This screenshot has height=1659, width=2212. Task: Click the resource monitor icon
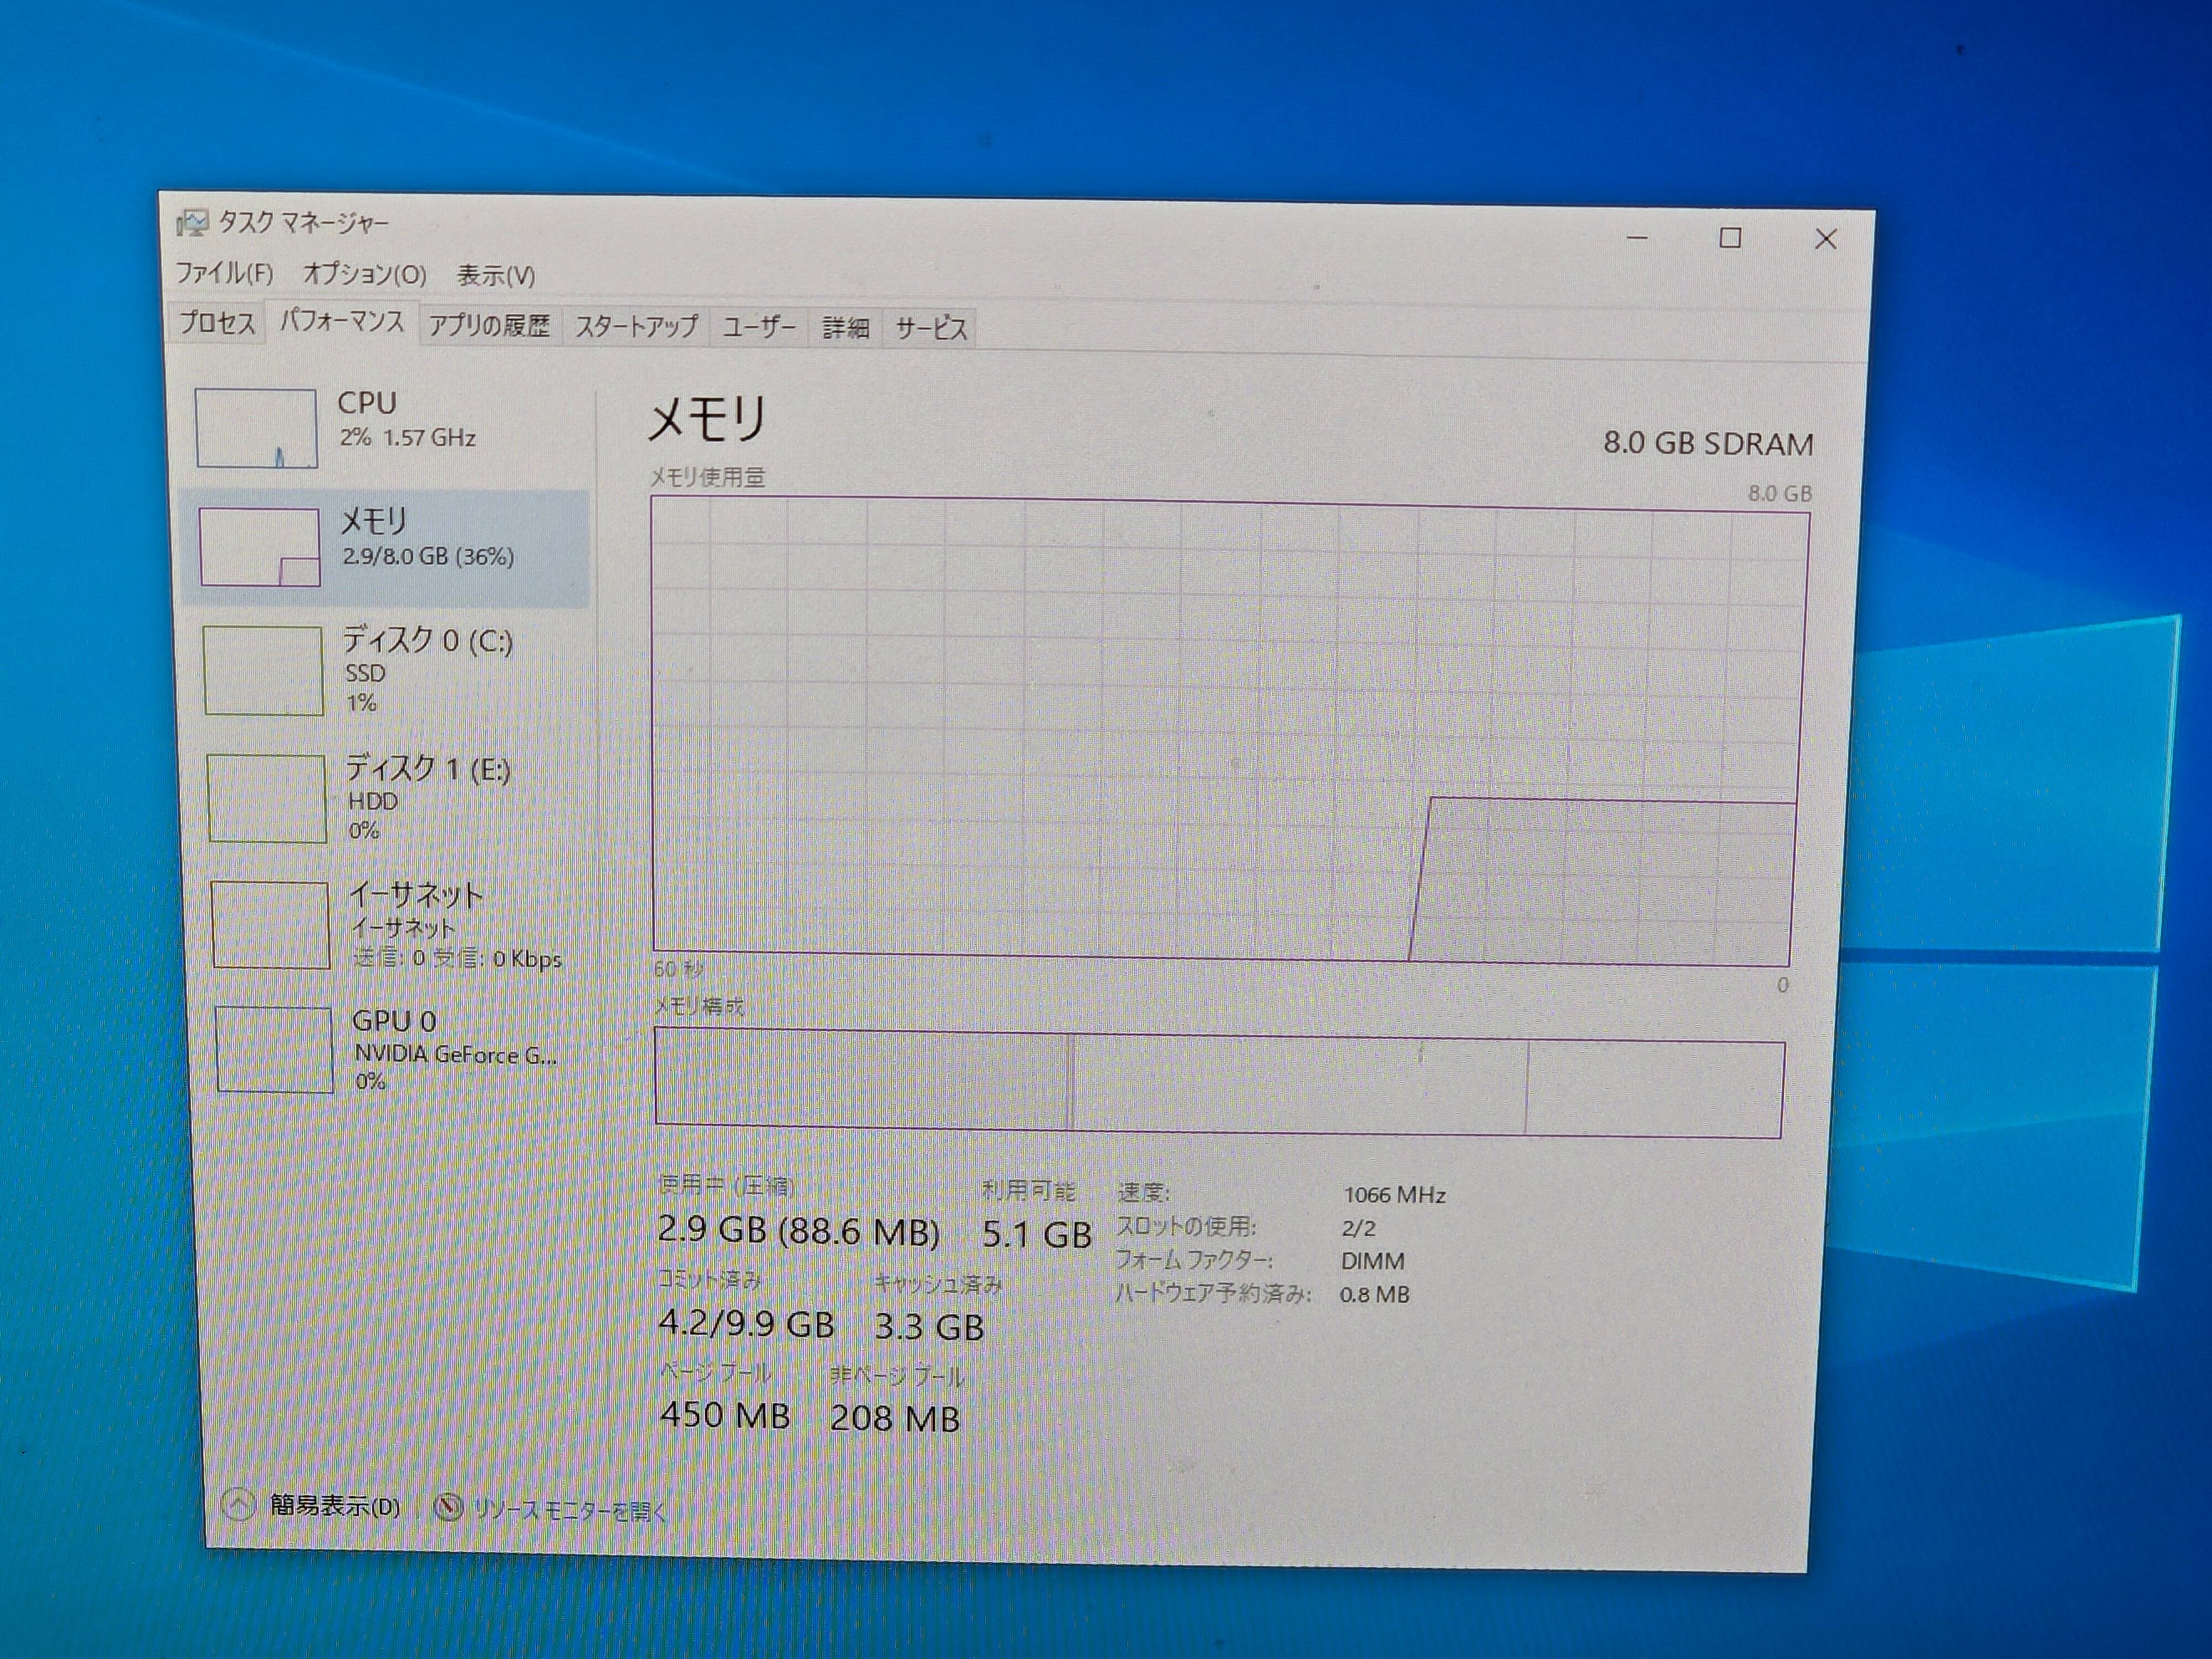pos(449,1507)
